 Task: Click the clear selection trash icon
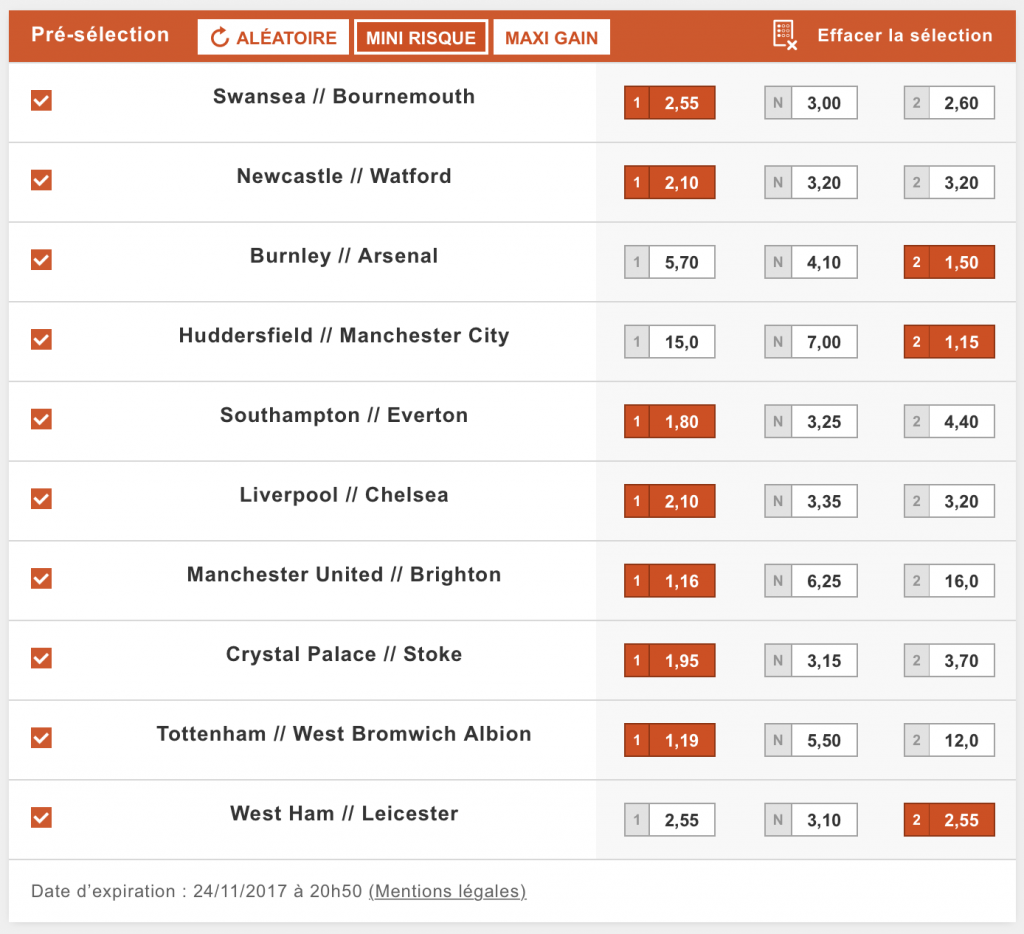[x=785, y=35]
